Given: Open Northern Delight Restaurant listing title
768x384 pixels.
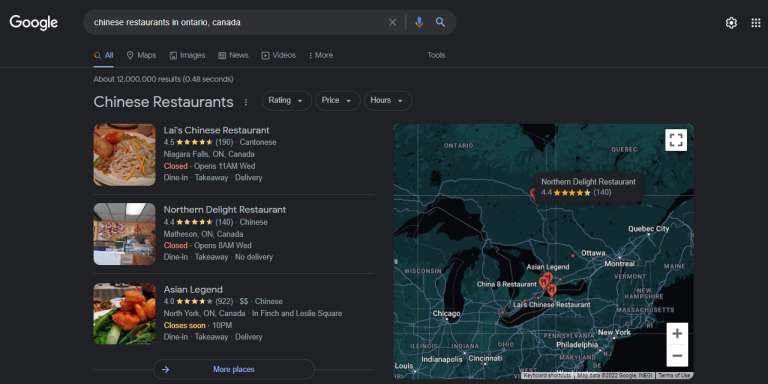Looking at the screenshot, I should [x=225, y=210].
